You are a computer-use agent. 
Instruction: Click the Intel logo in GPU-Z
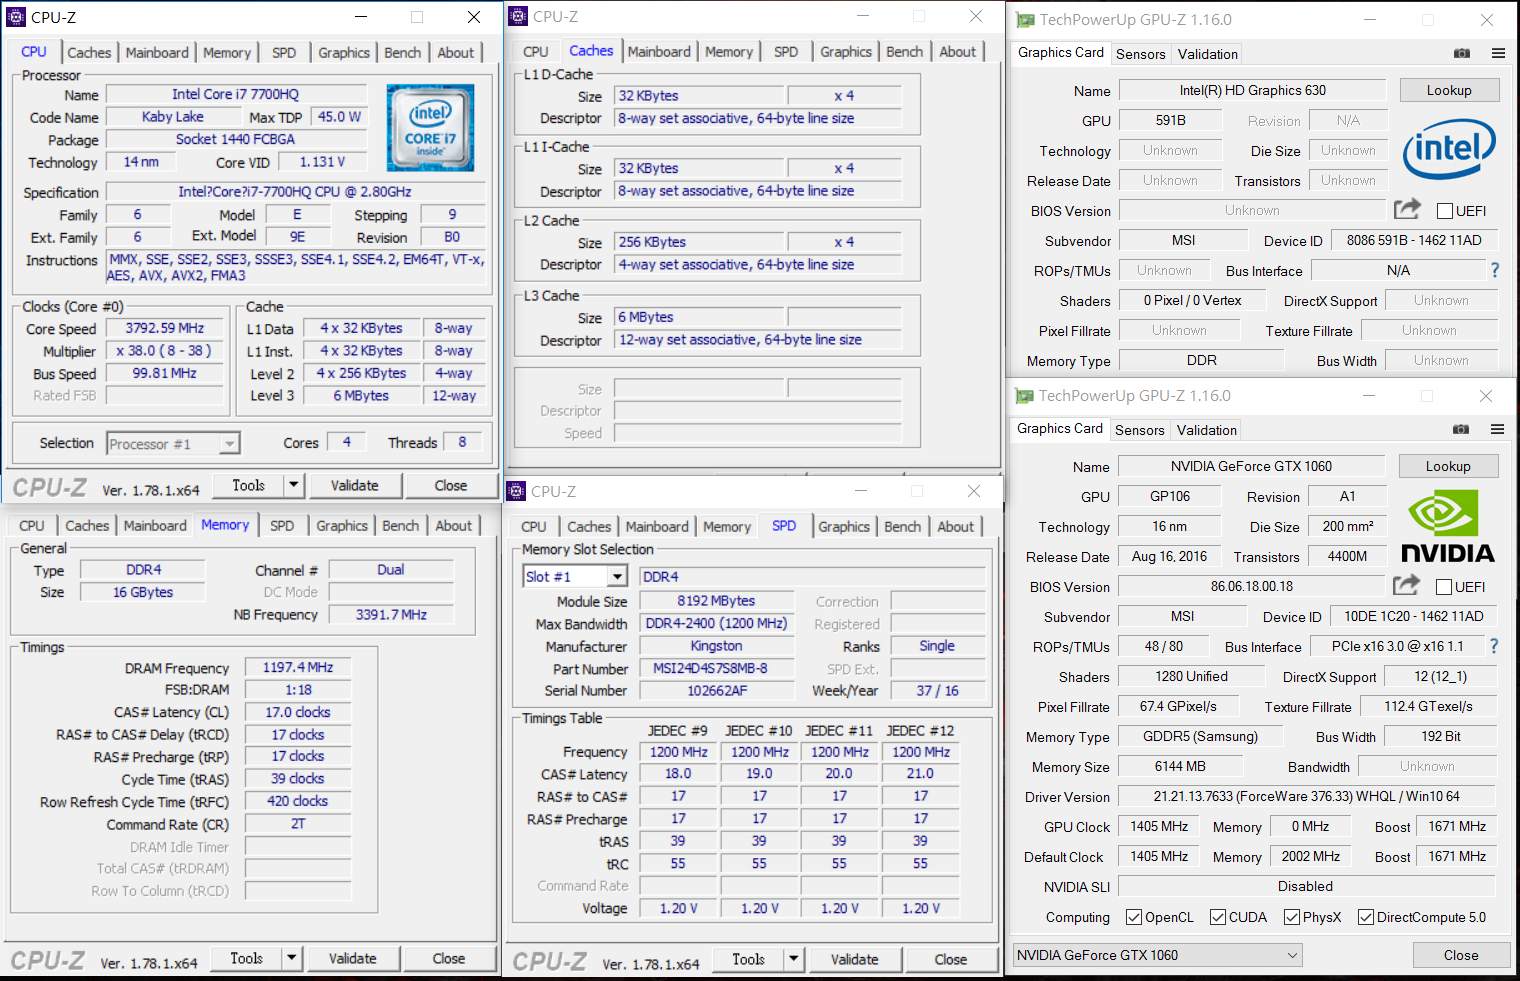click(1449, 149)
